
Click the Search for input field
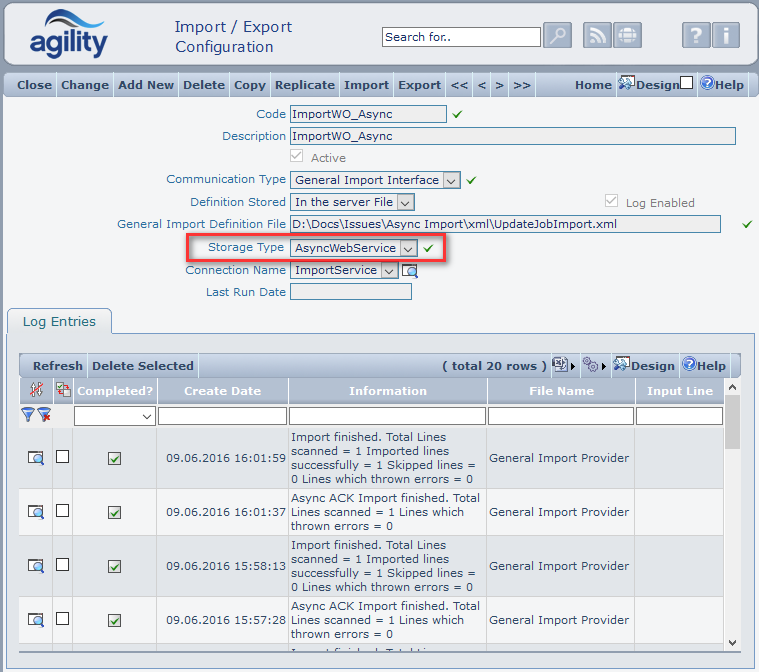pyautogui.click(x=461, y=37)
